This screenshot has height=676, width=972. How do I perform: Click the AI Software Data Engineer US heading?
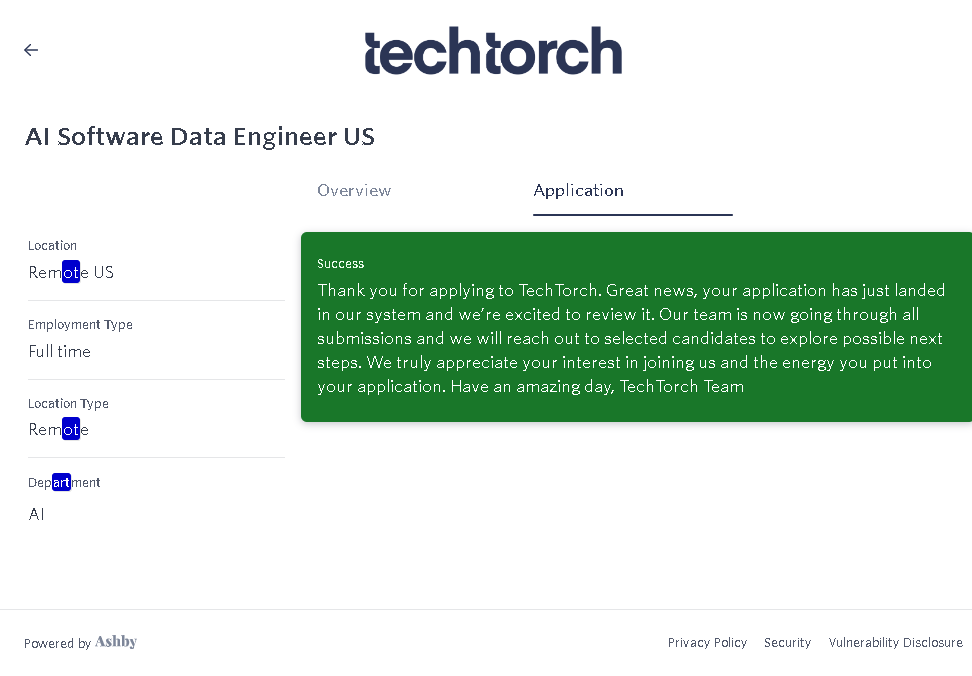(x=200, y=136)
